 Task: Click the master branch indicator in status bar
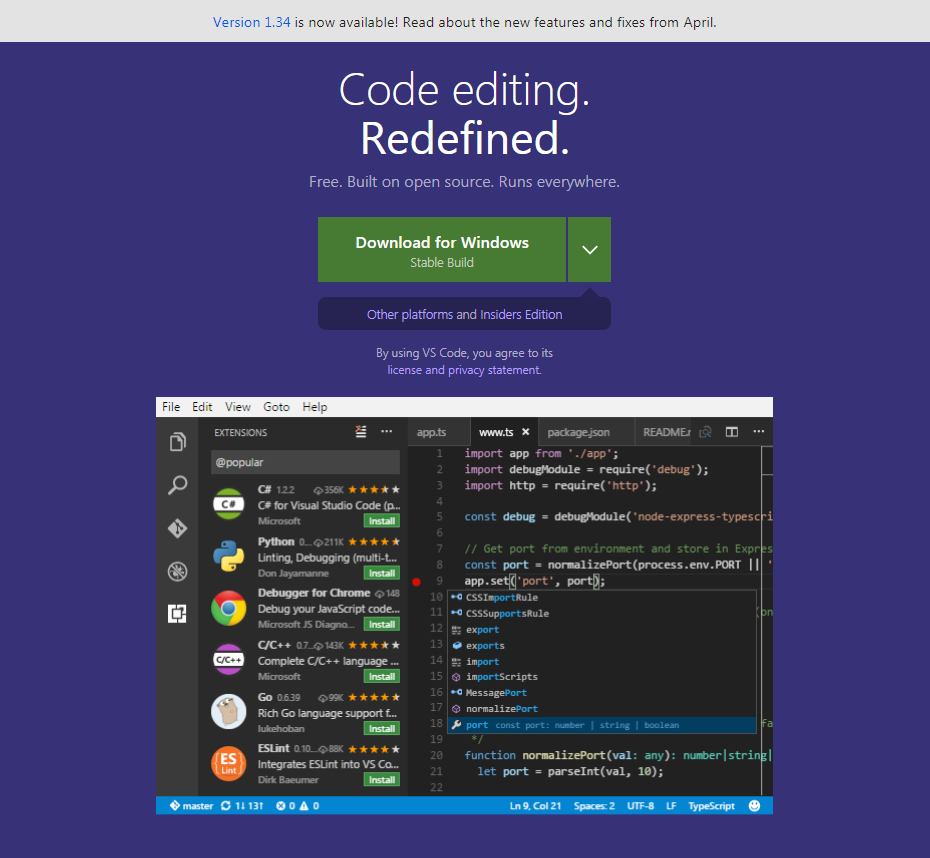tap(192, 806)
